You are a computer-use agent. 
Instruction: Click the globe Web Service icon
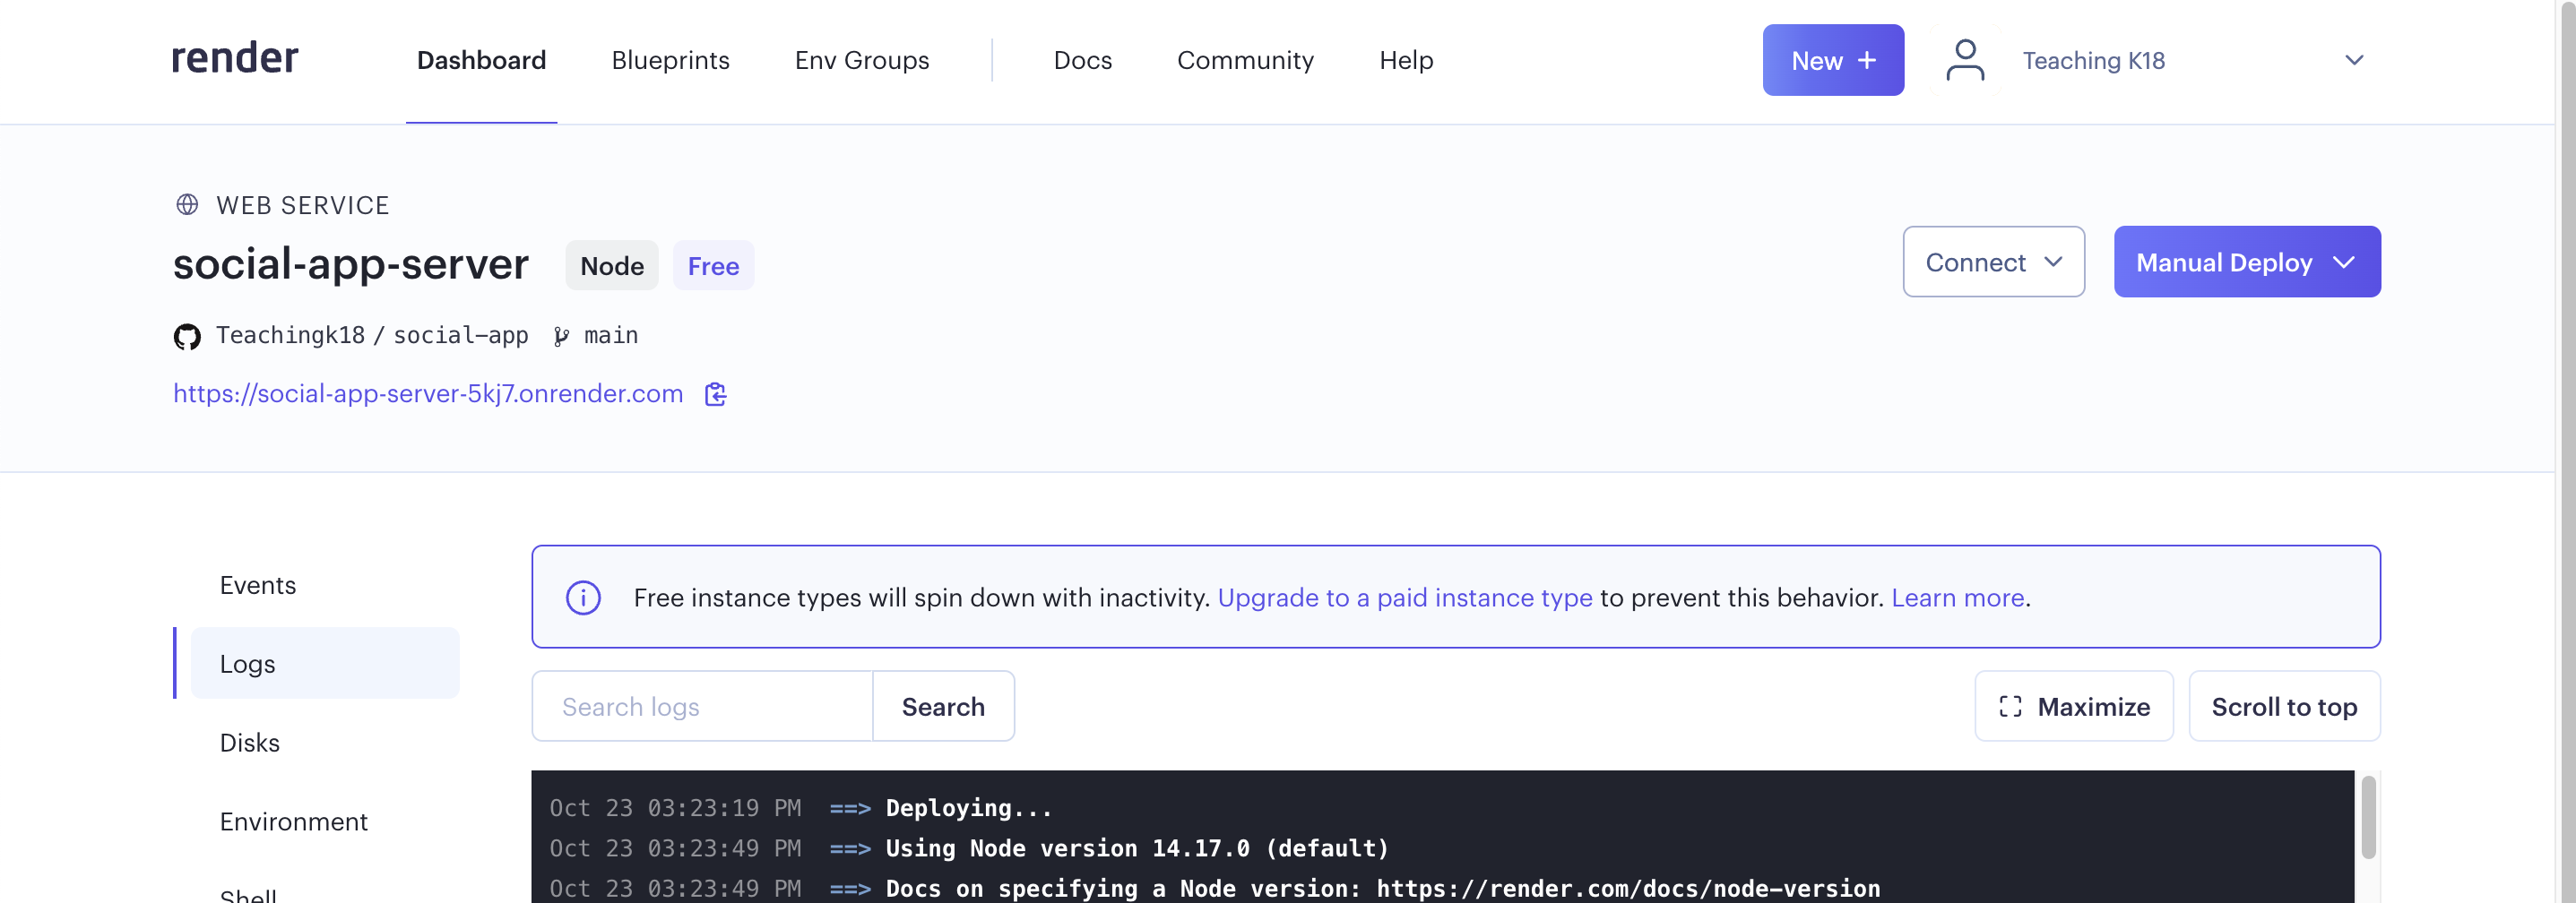point(187,205)
